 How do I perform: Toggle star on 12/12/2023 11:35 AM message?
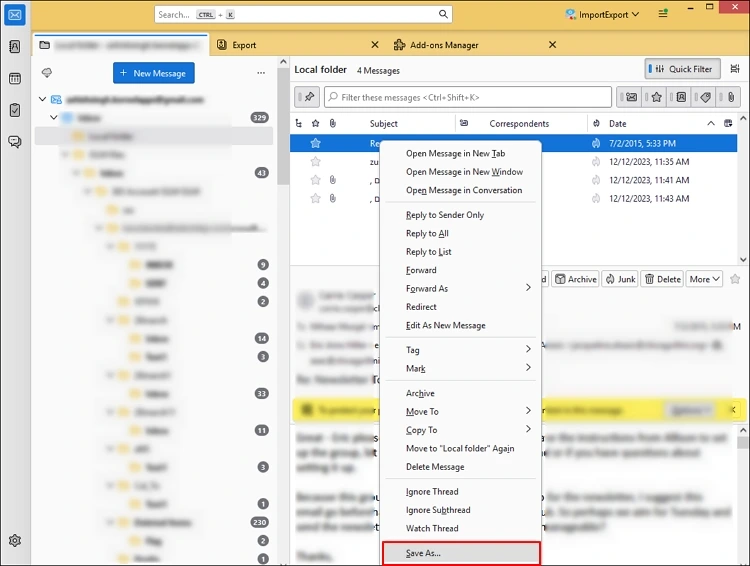point(315,162)
